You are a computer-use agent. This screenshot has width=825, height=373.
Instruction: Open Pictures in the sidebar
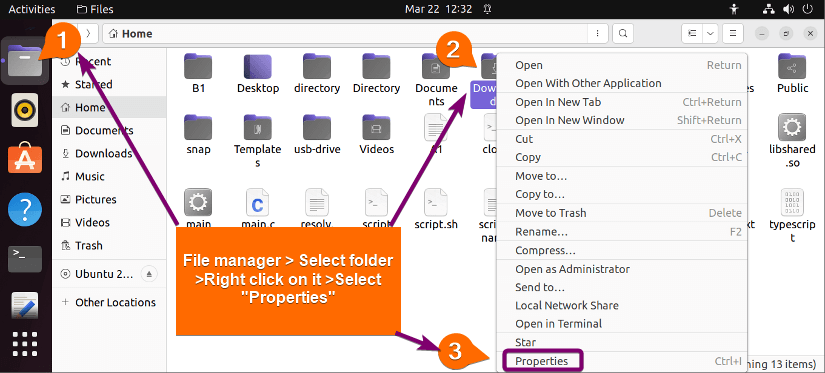(x=110, y=199)
